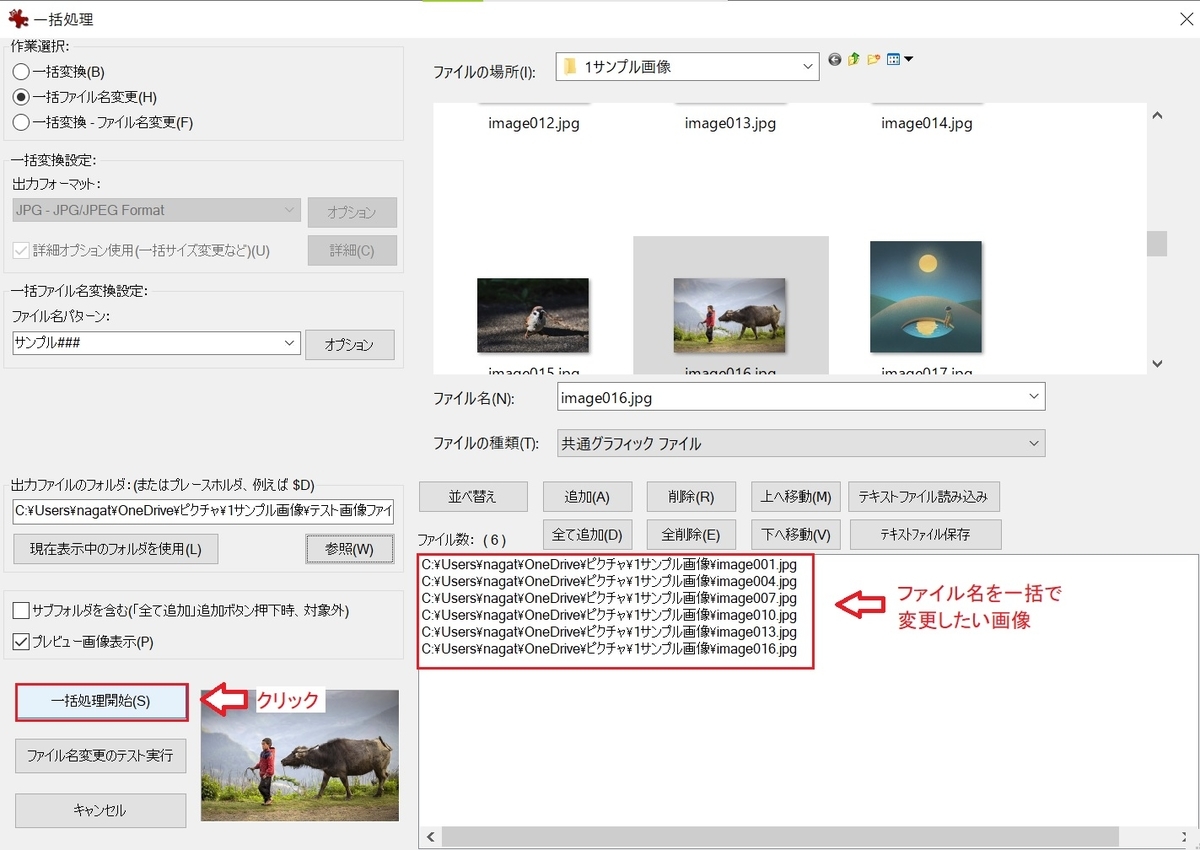This screenshot has width=1200, height=850.
Task: Select 一括変換(B) radio option
Action: pyautogui.click(x=60, y=72)
